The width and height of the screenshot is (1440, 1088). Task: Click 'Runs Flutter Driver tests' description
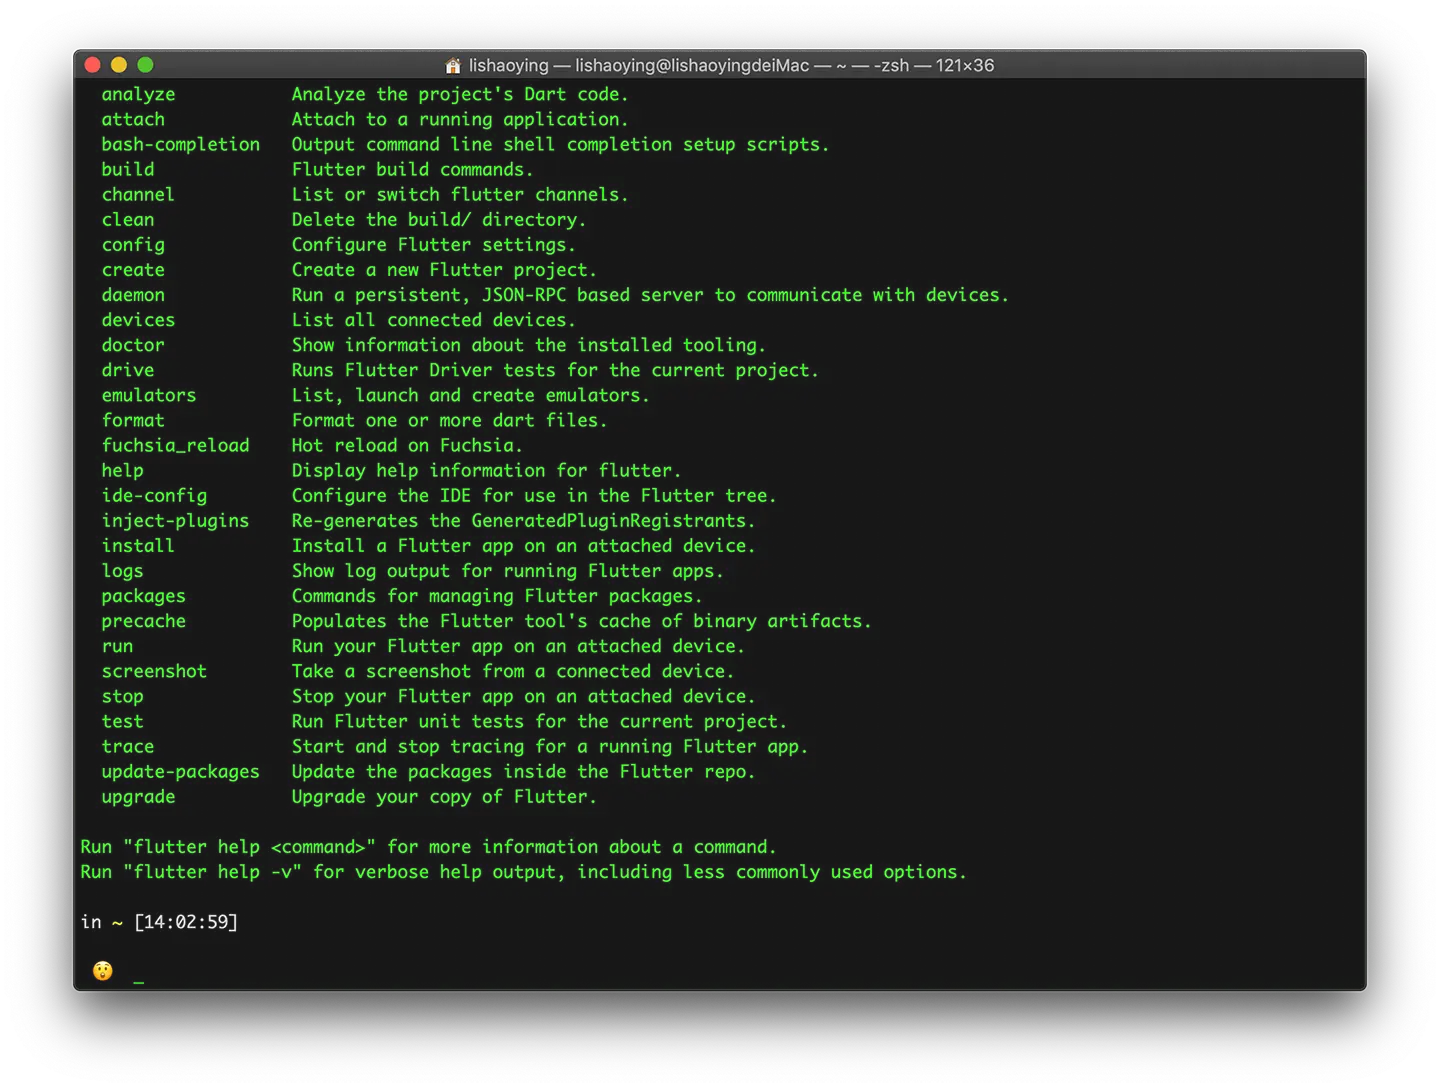[555, 370]
